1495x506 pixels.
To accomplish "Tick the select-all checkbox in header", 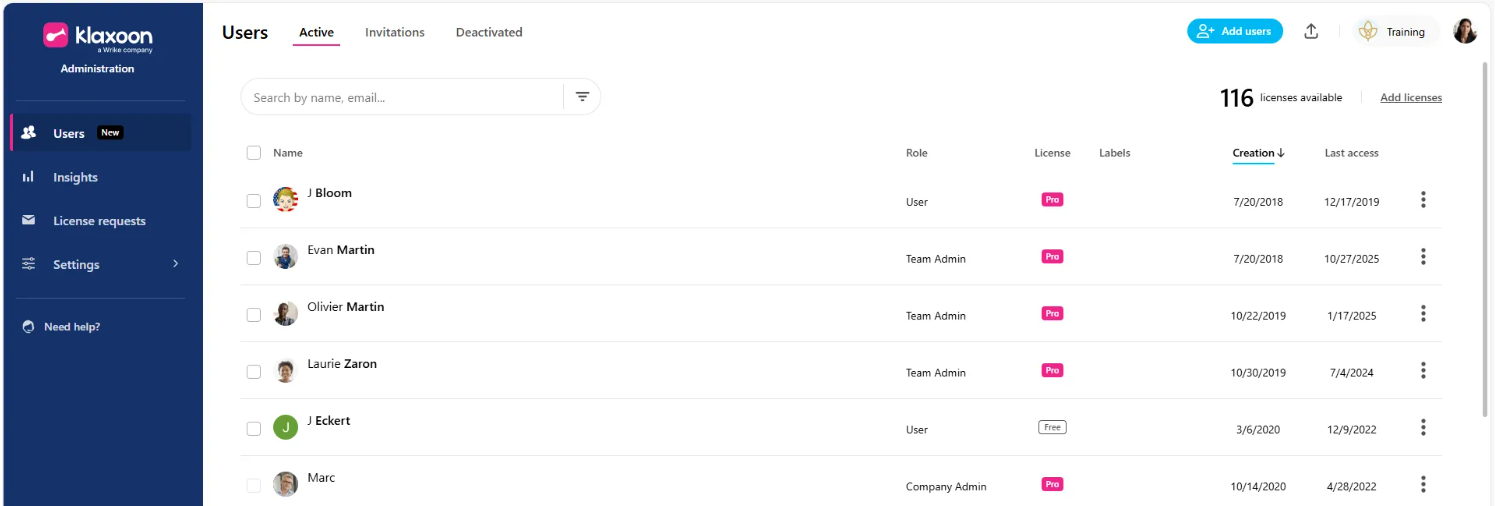I will tap(254, 153).
